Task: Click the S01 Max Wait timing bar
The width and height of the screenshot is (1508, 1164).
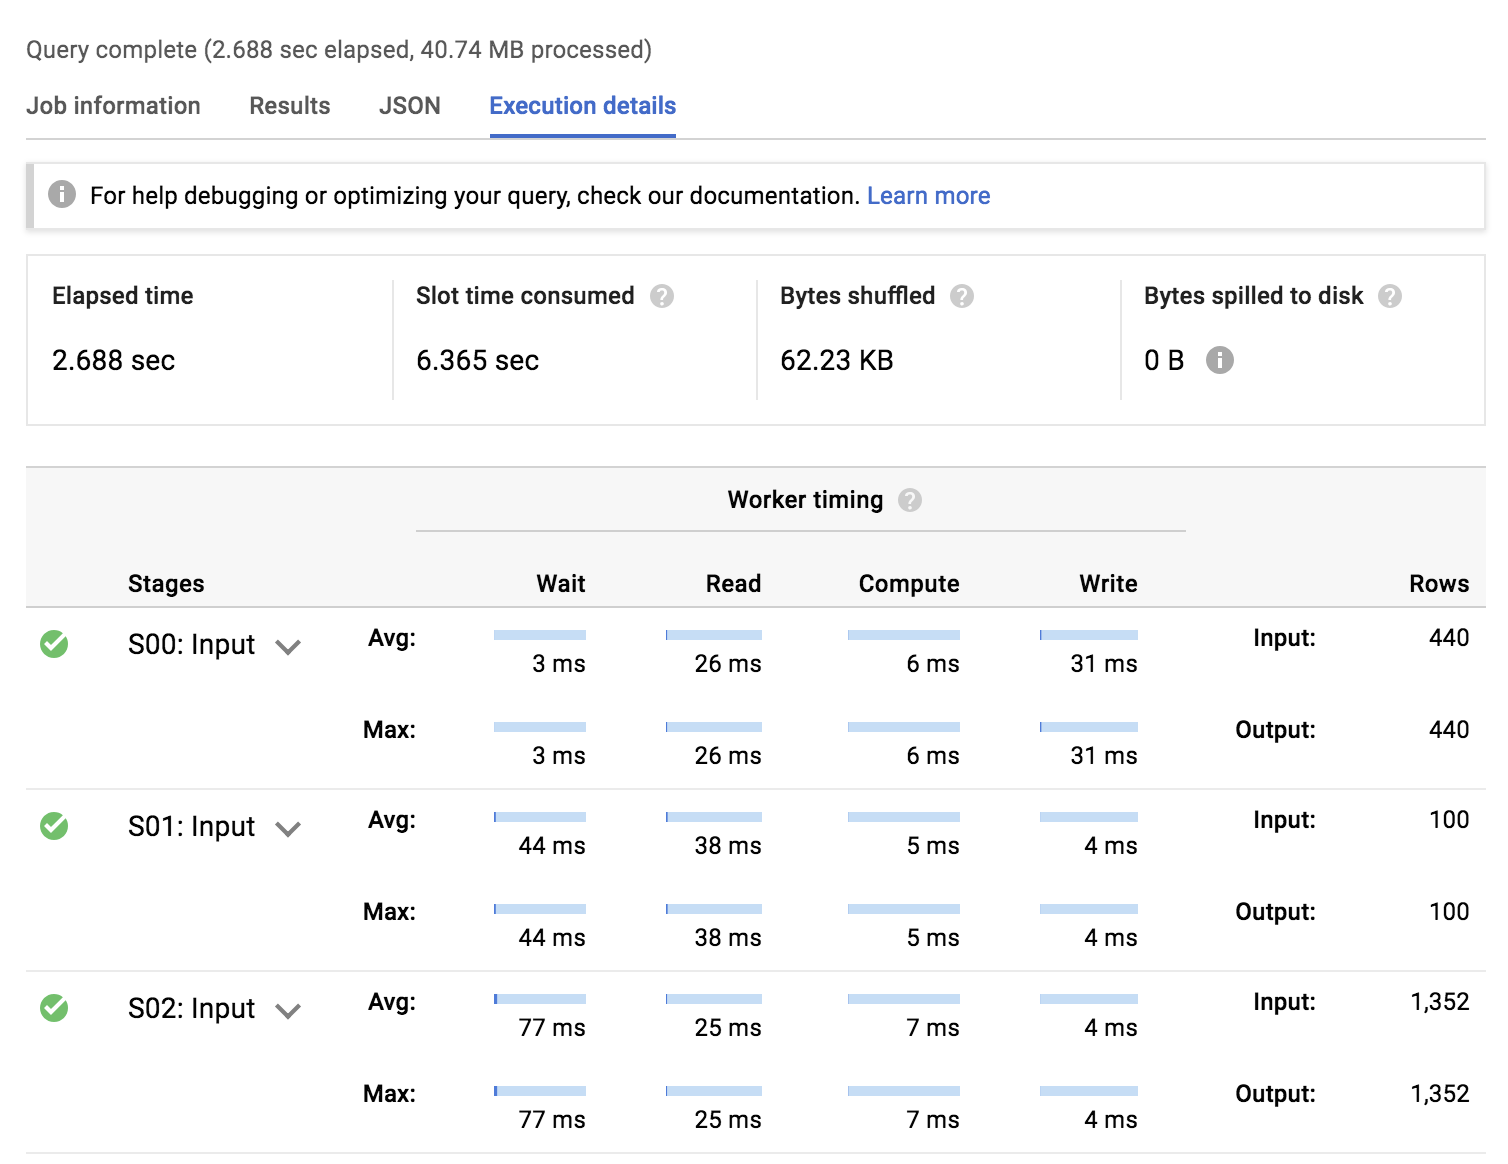Action: coord(540,909)
